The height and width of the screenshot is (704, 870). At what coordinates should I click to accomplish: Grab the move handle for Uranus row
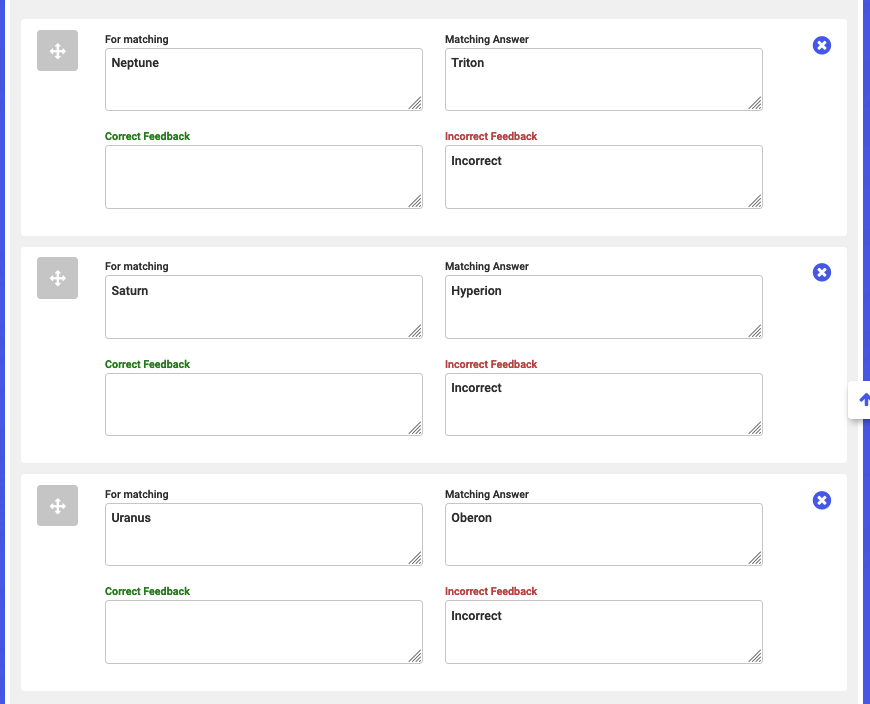click(x=58, y=505)
